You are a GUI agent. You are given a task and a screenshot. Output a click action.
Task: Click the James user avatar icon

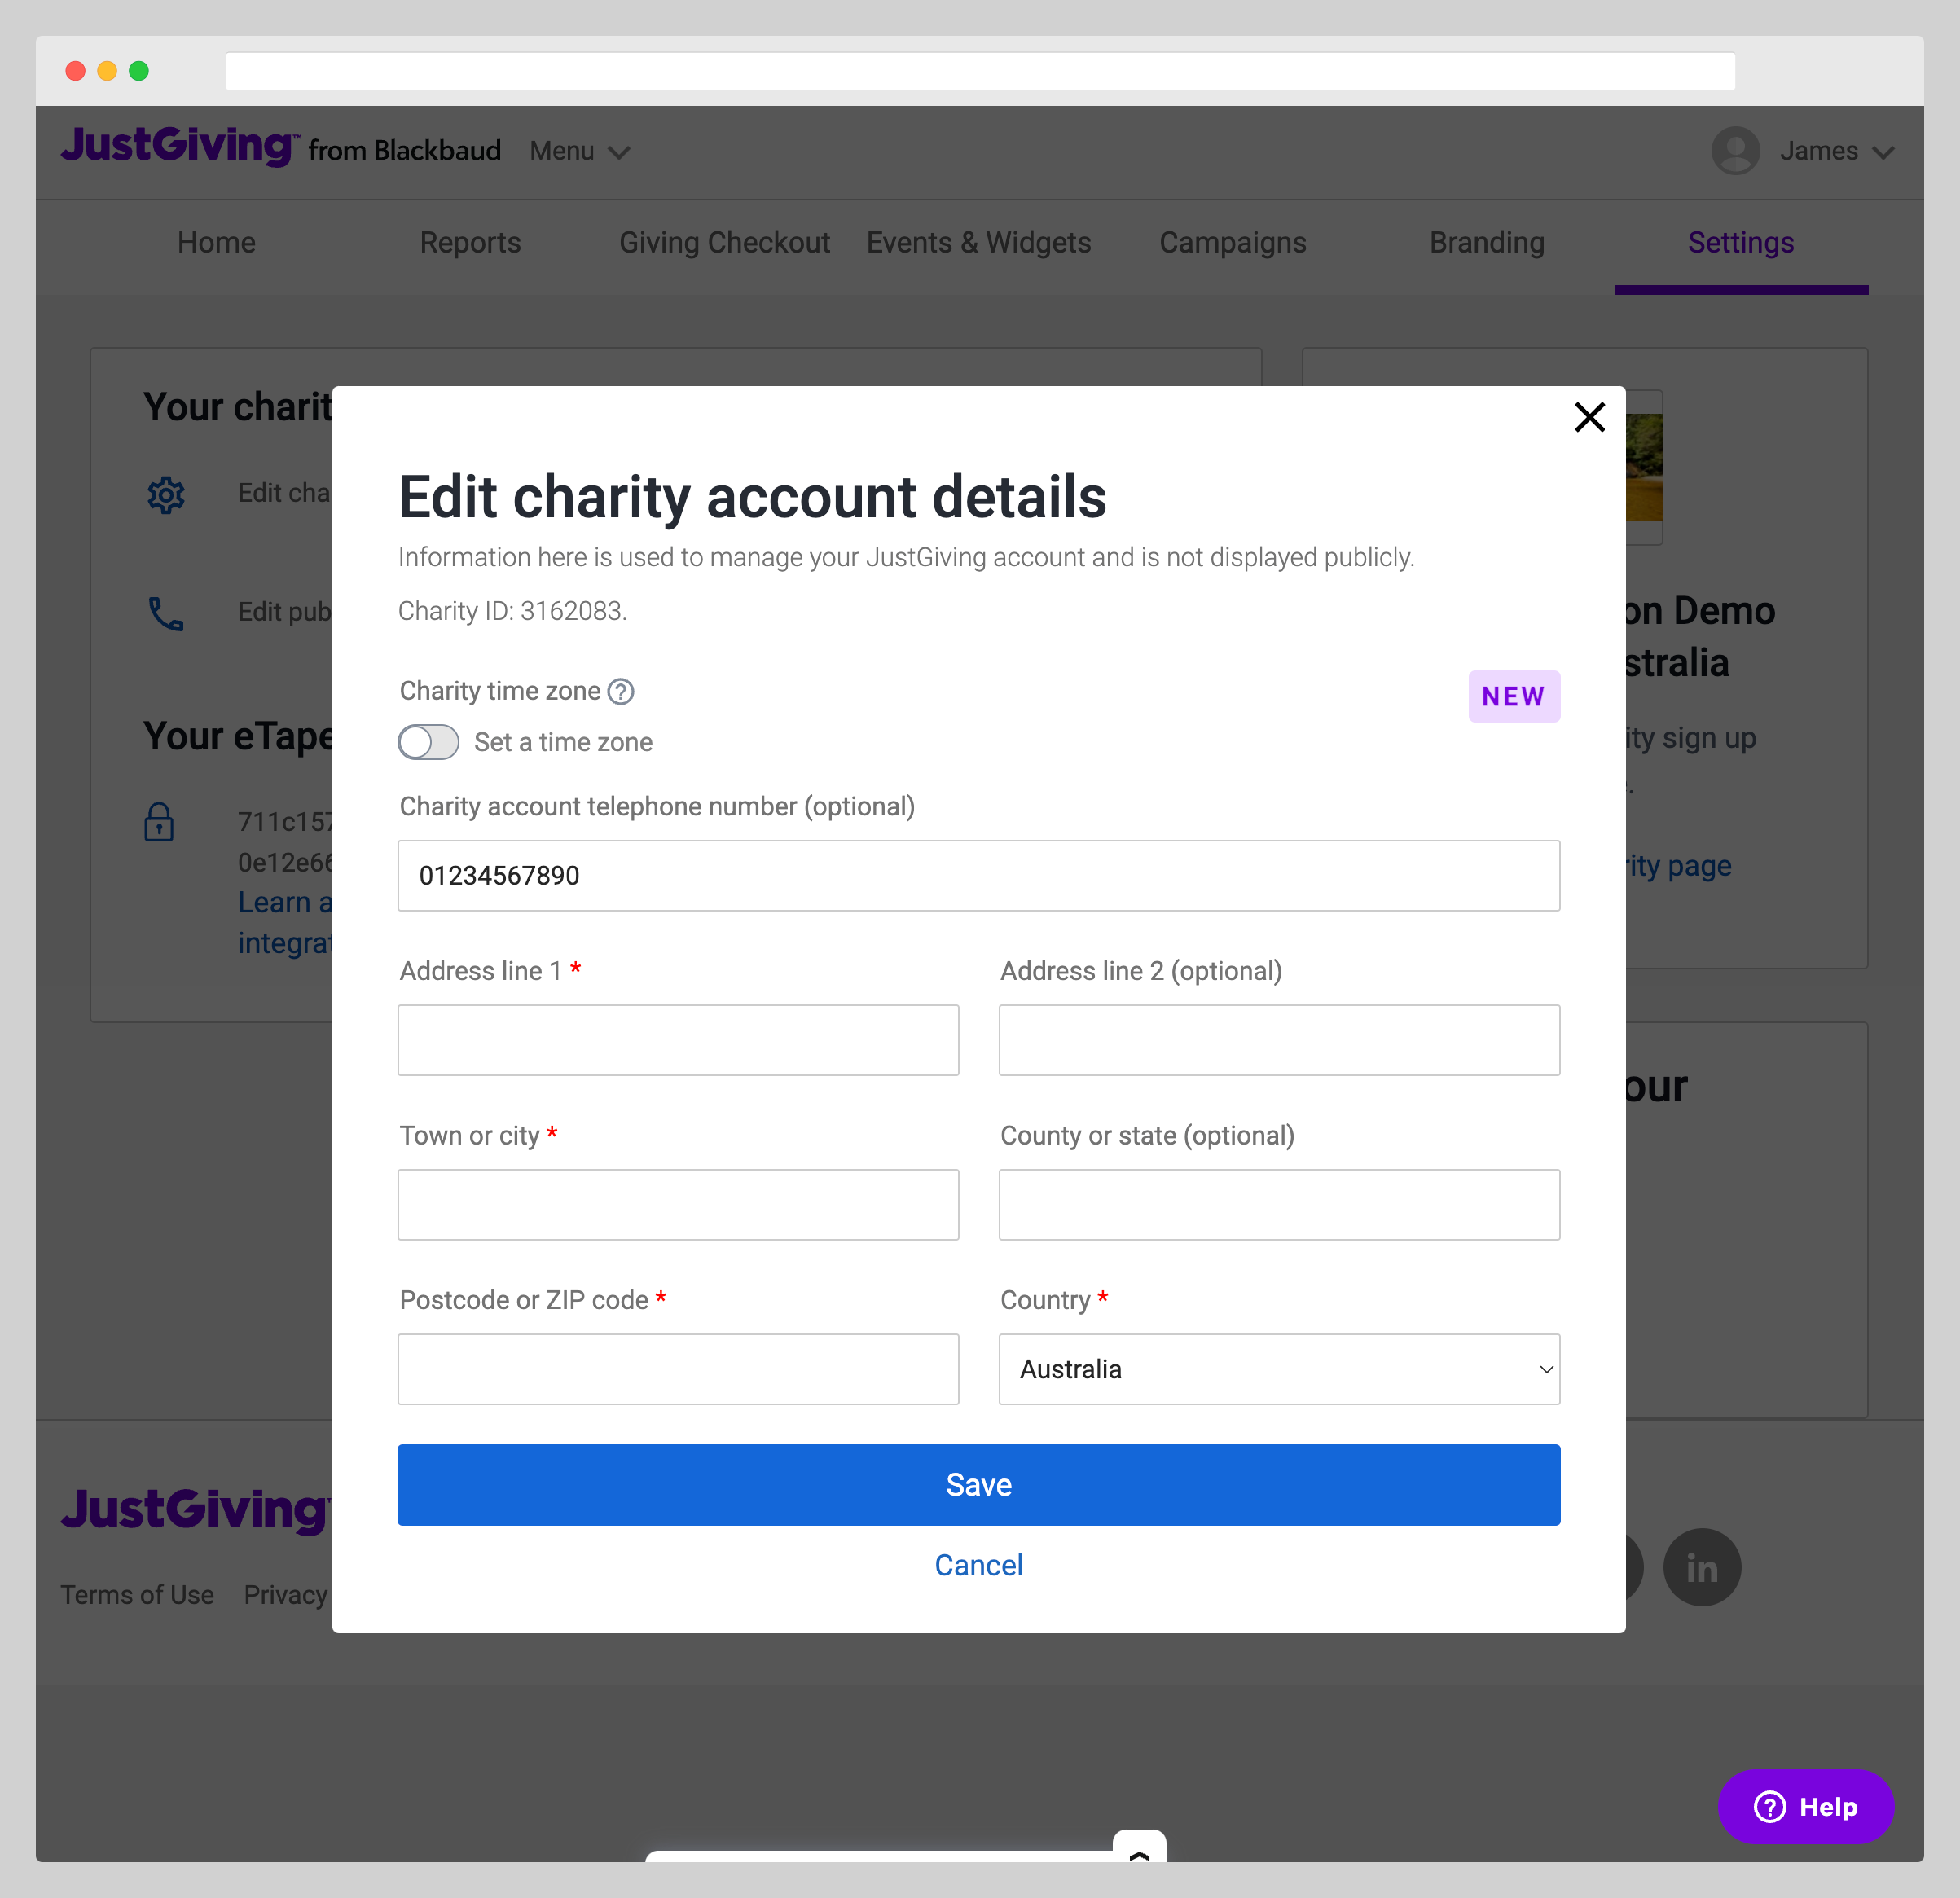pos(1735,151)
